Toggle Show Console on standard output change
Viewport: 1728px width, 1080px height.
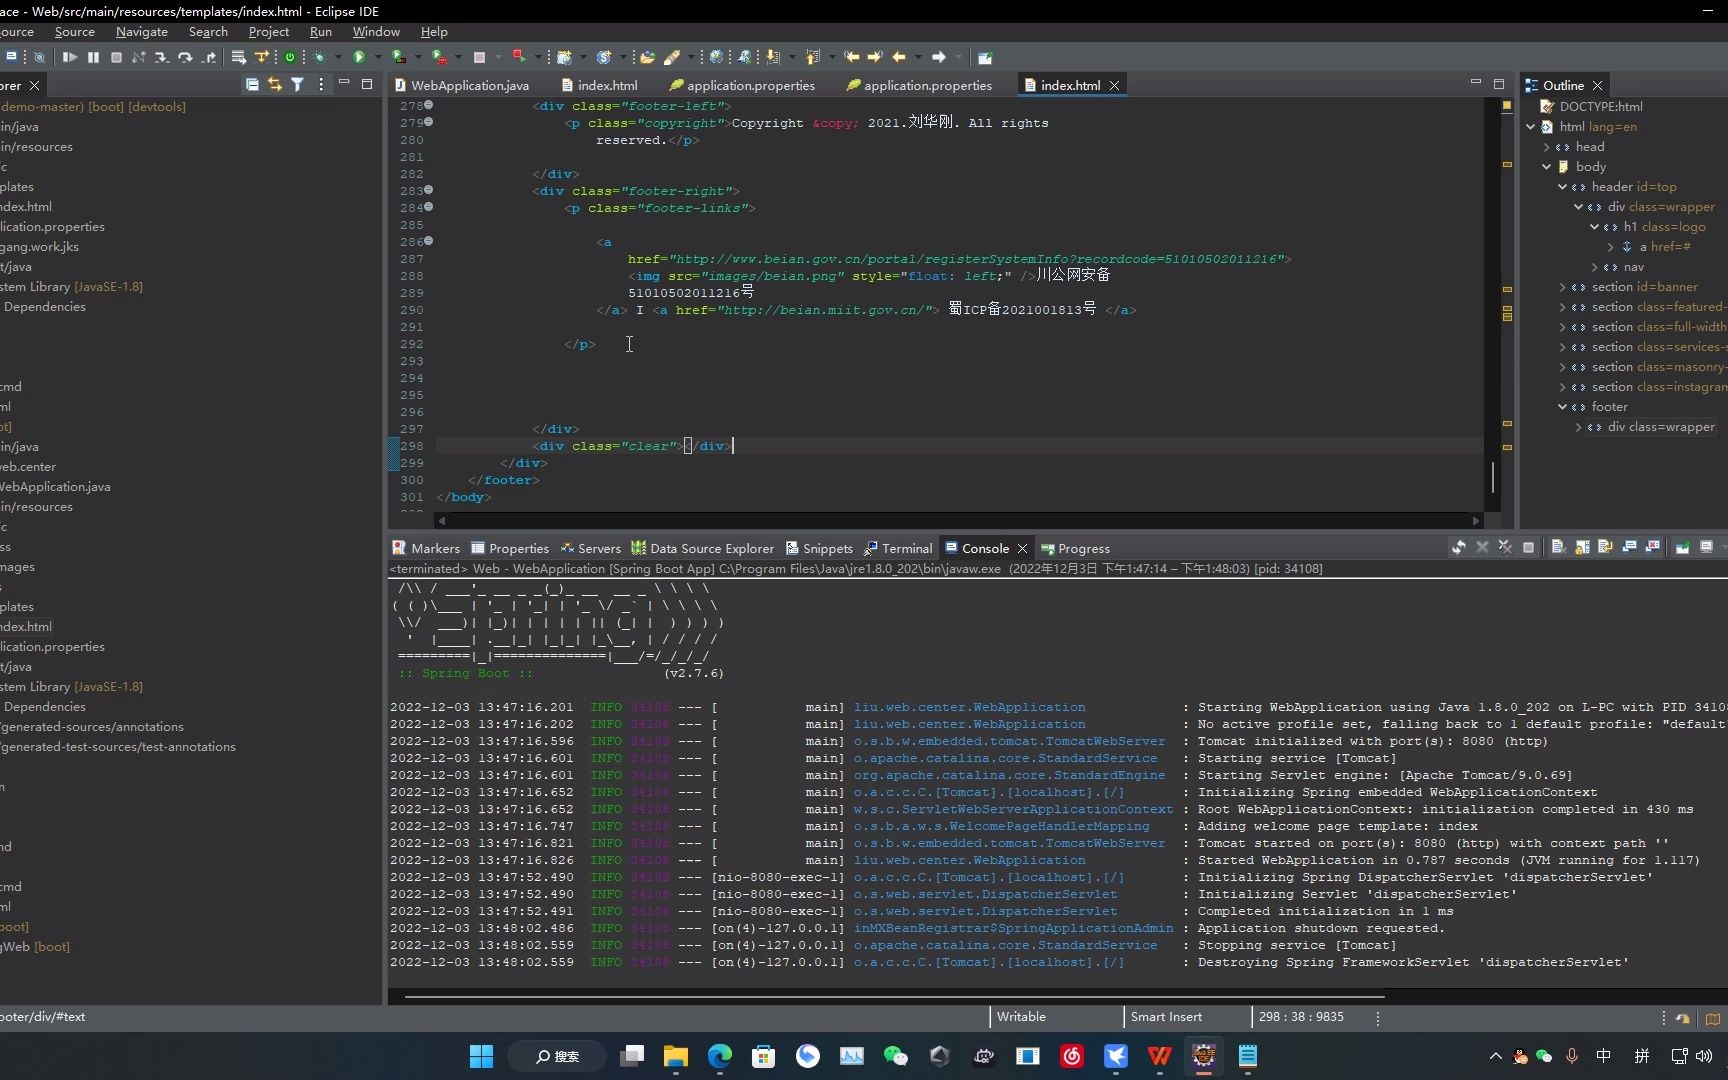(x=1629, y=547)
